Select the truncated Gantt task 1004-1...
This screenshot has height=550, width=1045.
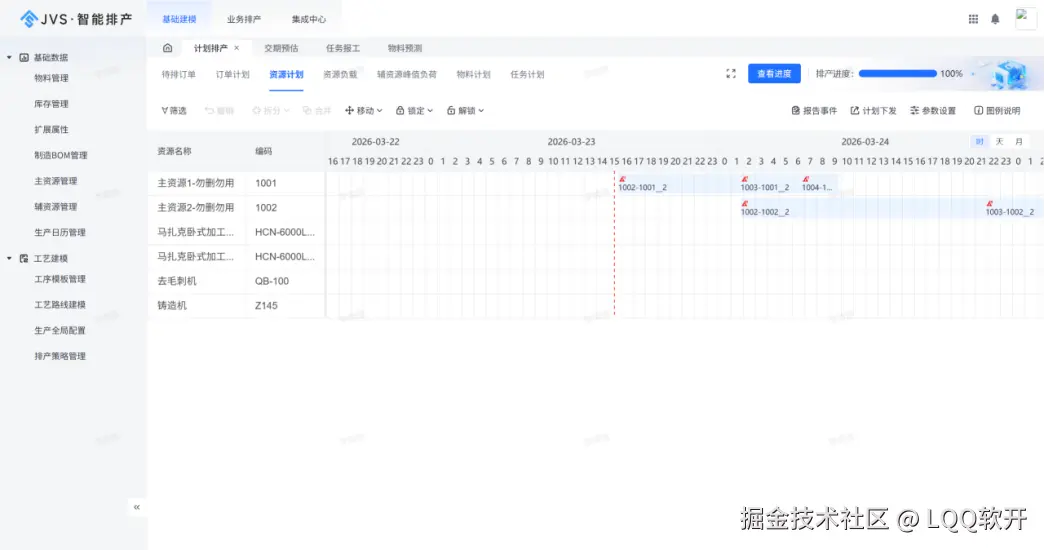point(819,183)
